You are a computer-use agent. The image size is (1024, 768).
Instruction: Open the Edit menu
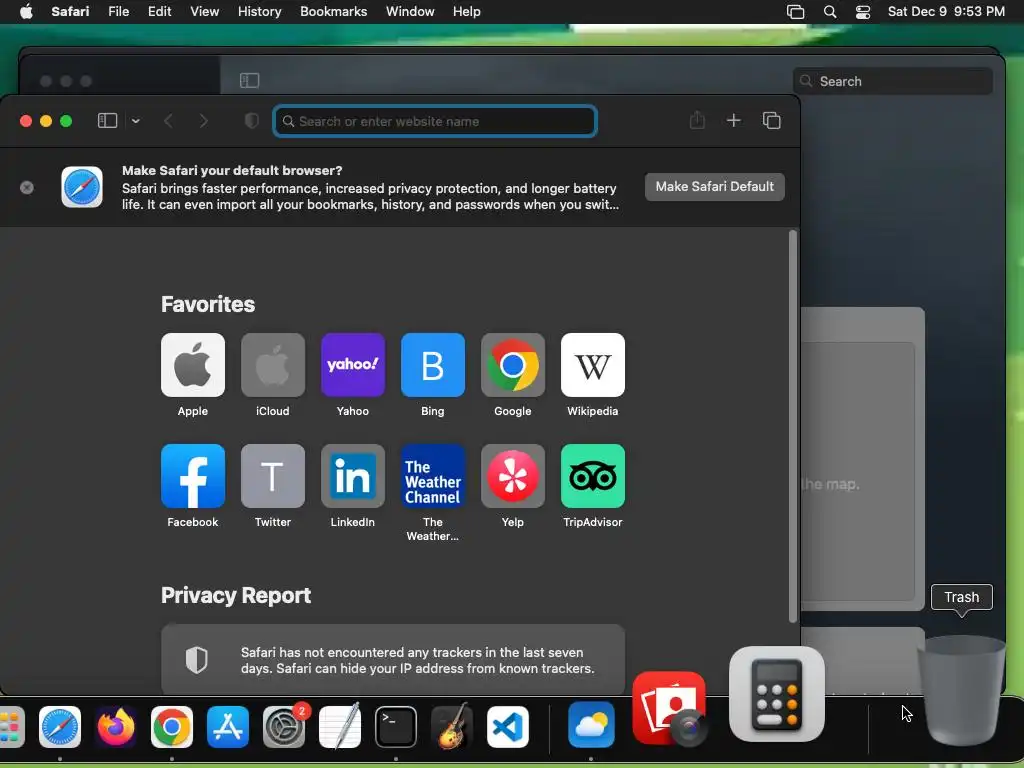click(159, 12)
